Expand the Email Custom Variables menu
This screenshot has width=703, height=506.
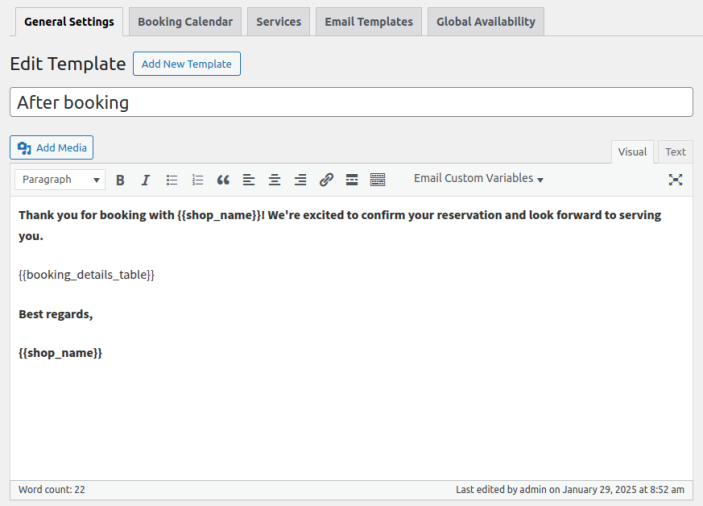pyautogui.click(x=478, y=179)
